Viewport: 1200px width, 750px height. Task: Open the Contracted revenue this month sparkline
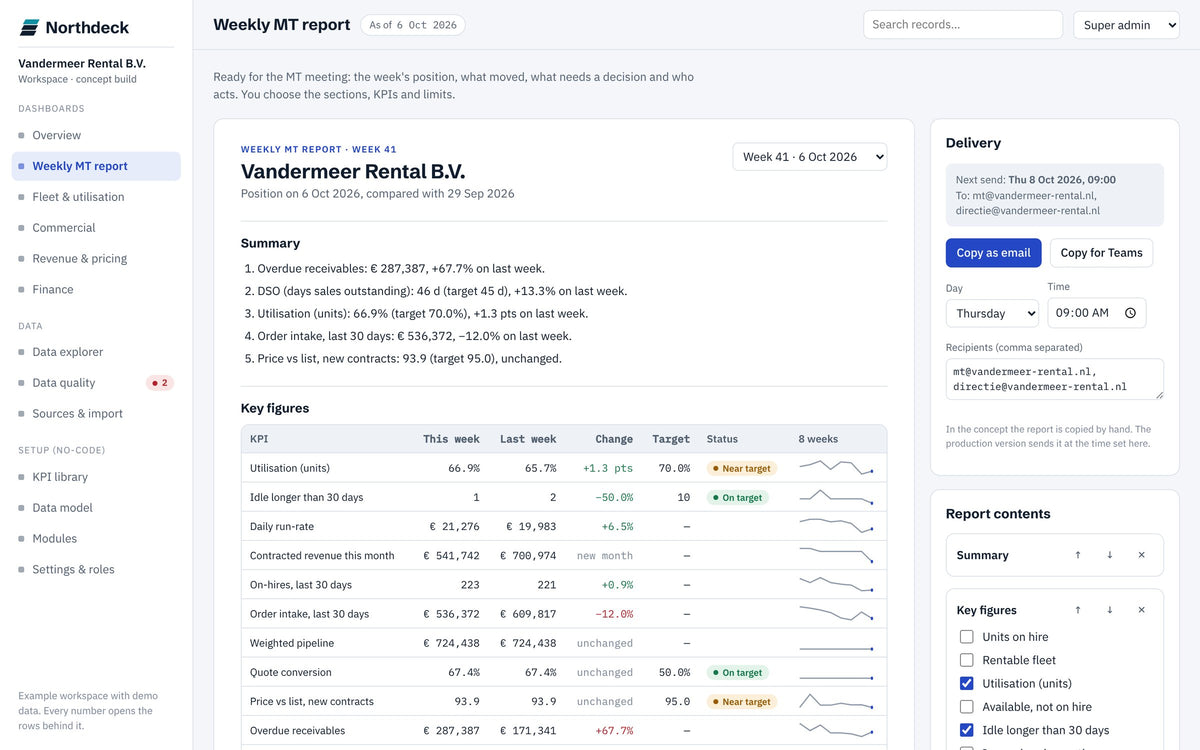point(836,555)
